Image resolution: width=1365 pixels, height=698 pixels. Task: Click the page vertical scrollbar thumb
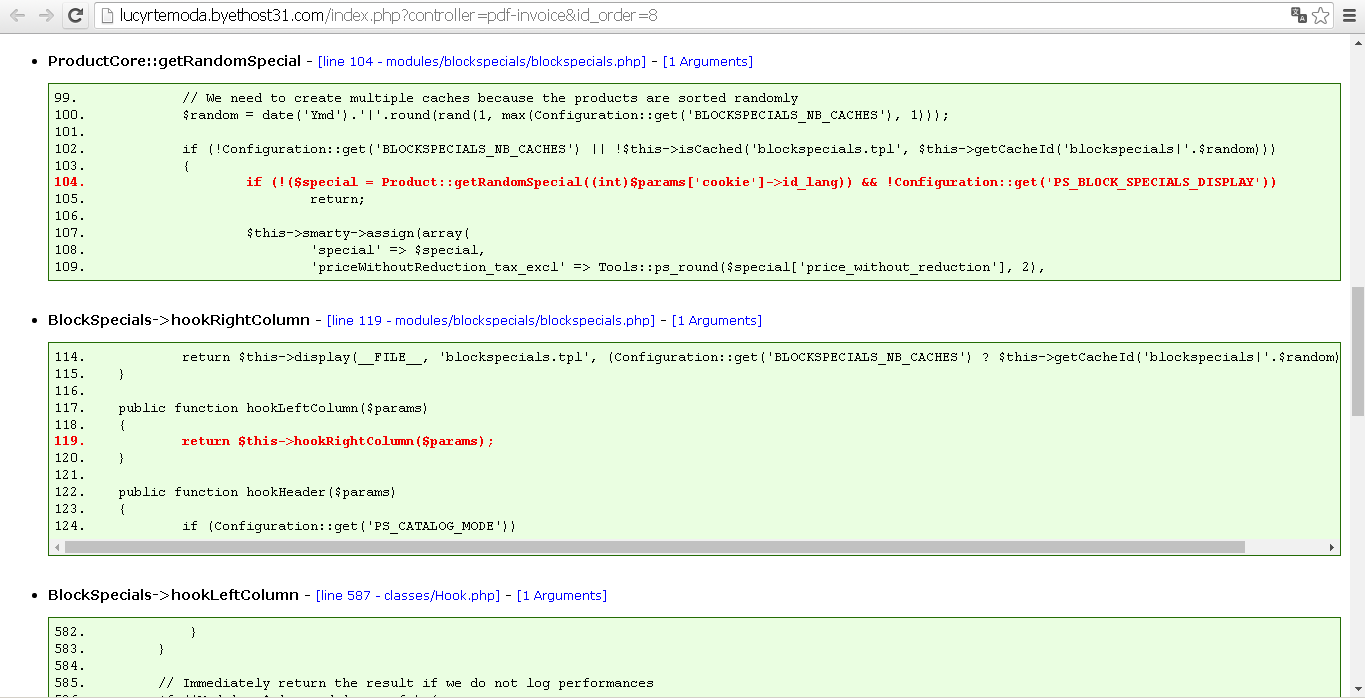1357,350
